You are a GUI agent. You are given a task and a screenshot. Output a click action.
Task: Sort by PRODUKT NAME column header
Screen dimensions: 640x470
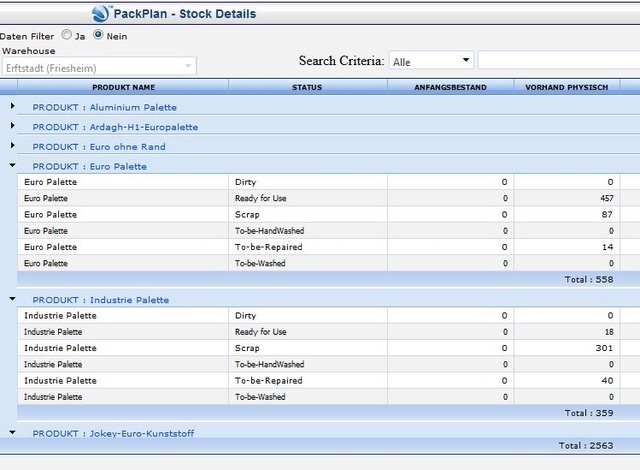[x=123, y=87]
